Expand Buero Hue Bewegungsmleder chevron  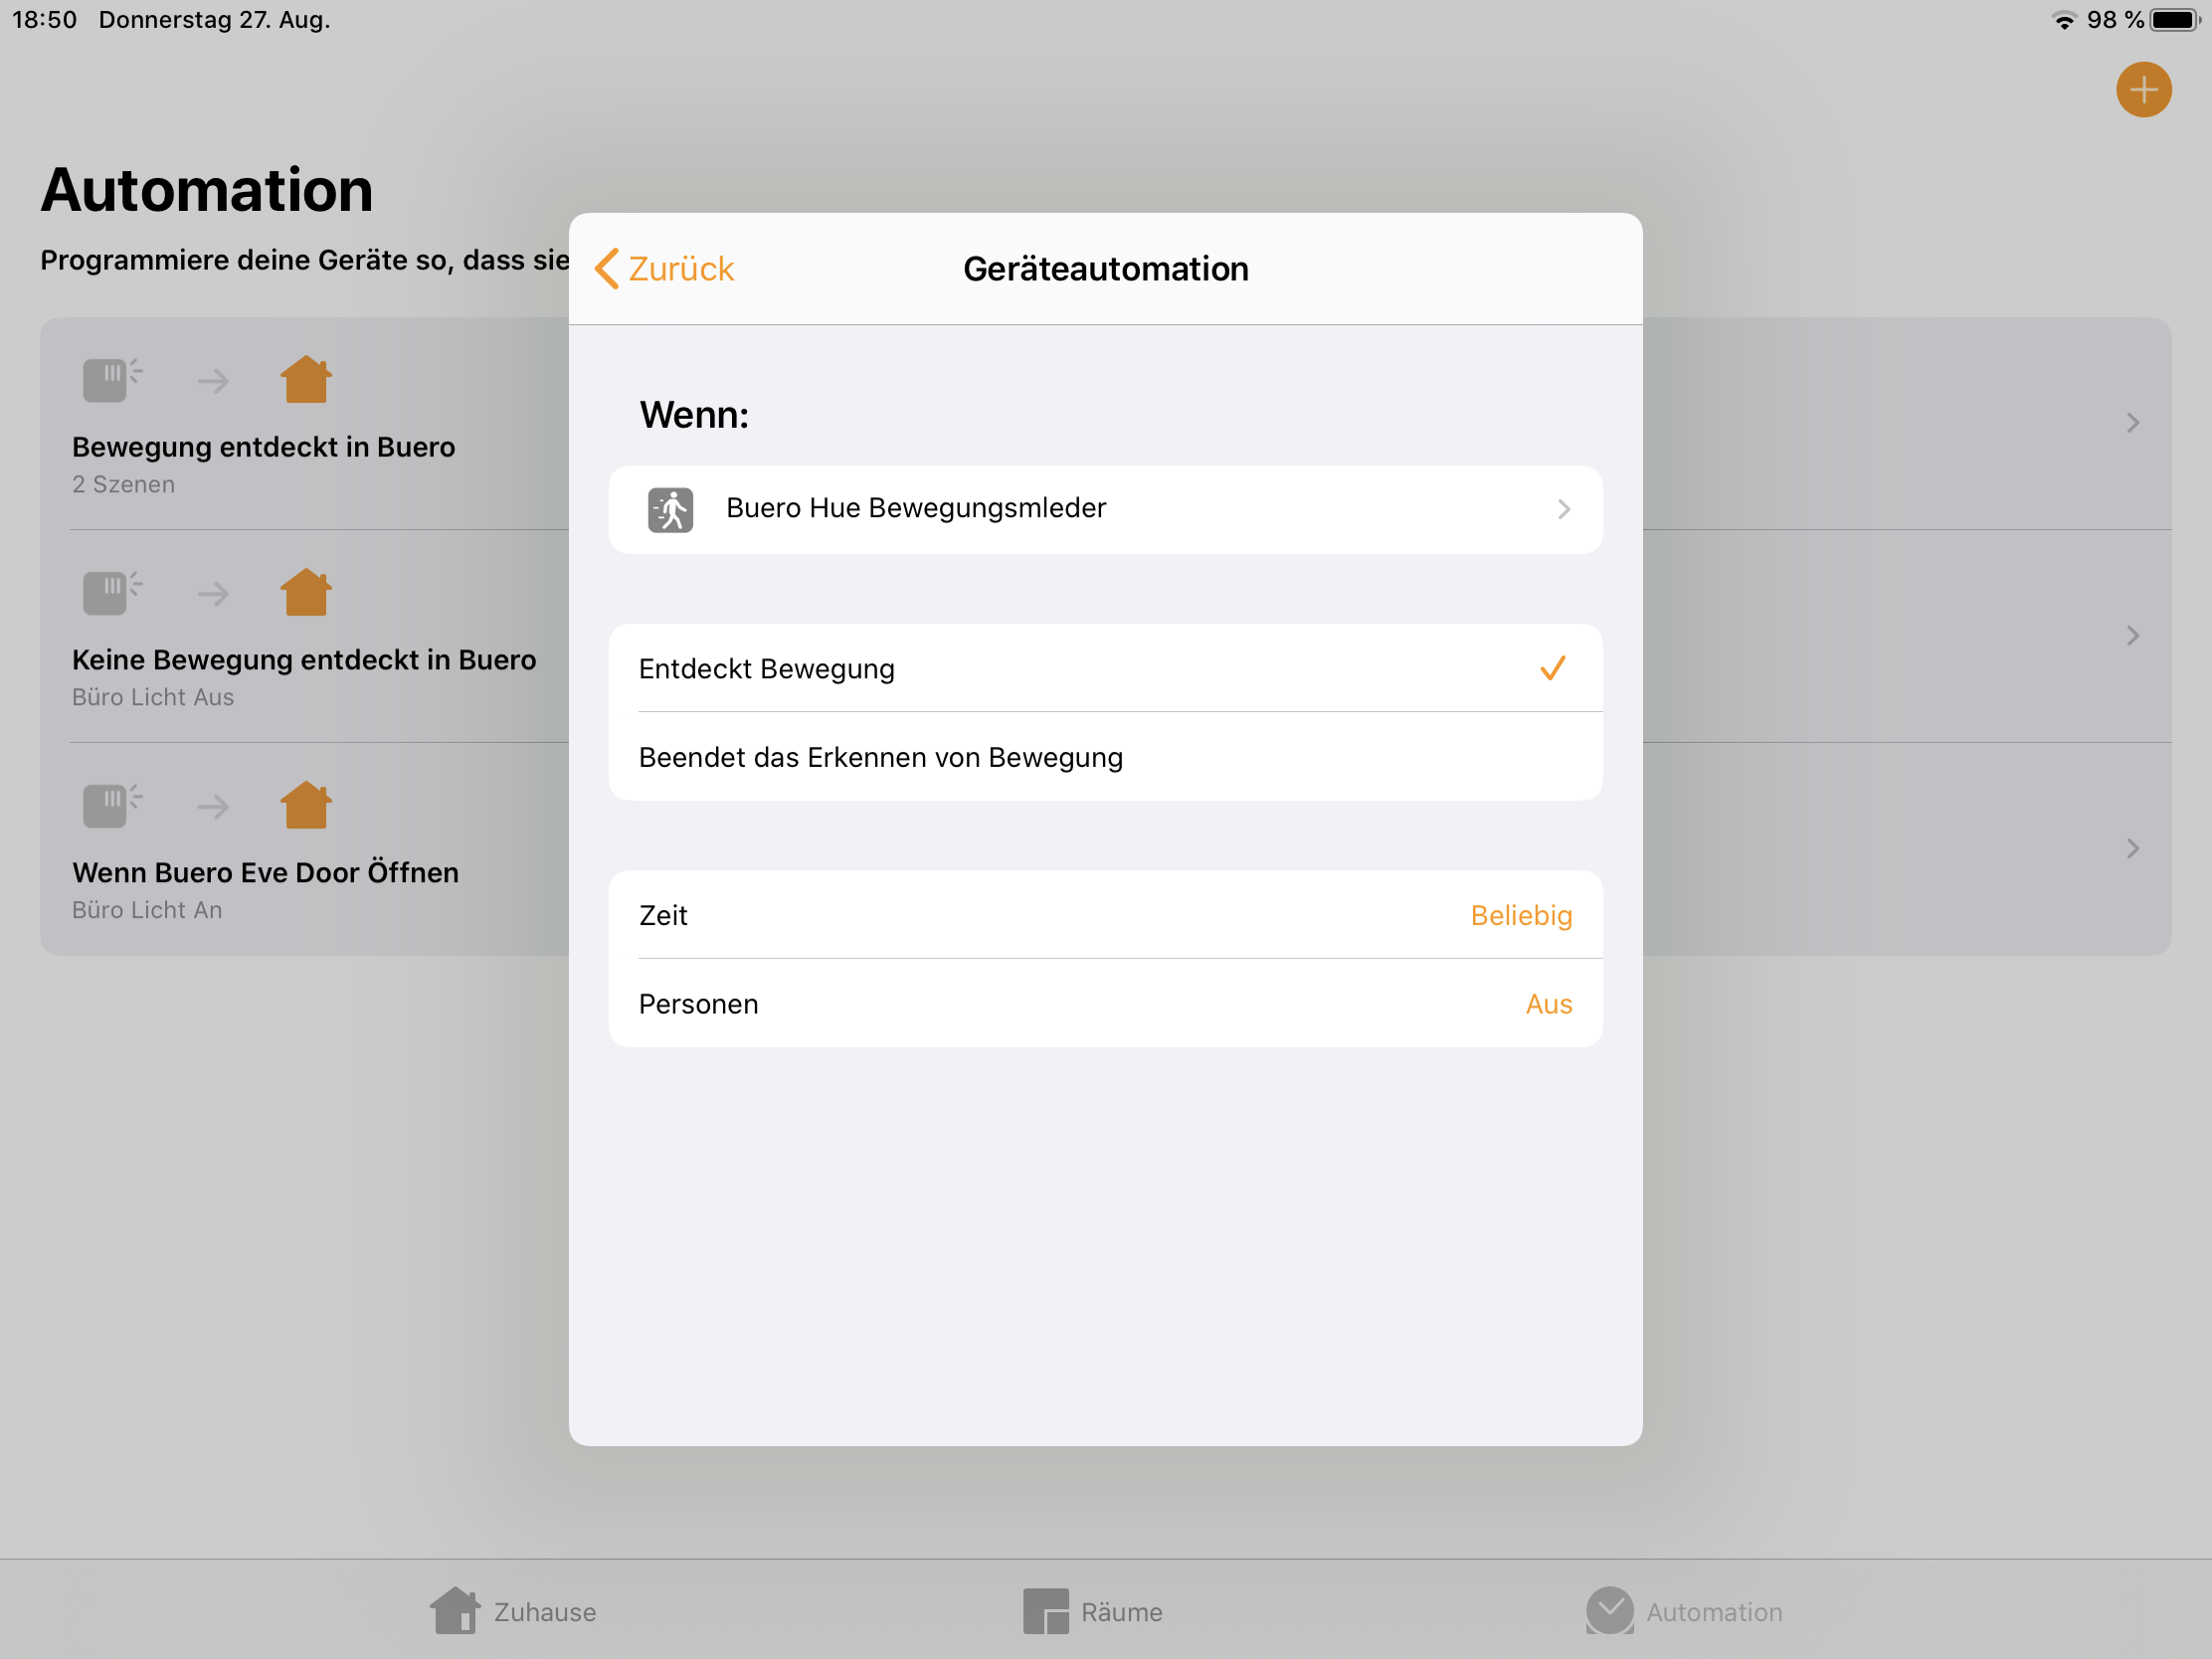1563,510
